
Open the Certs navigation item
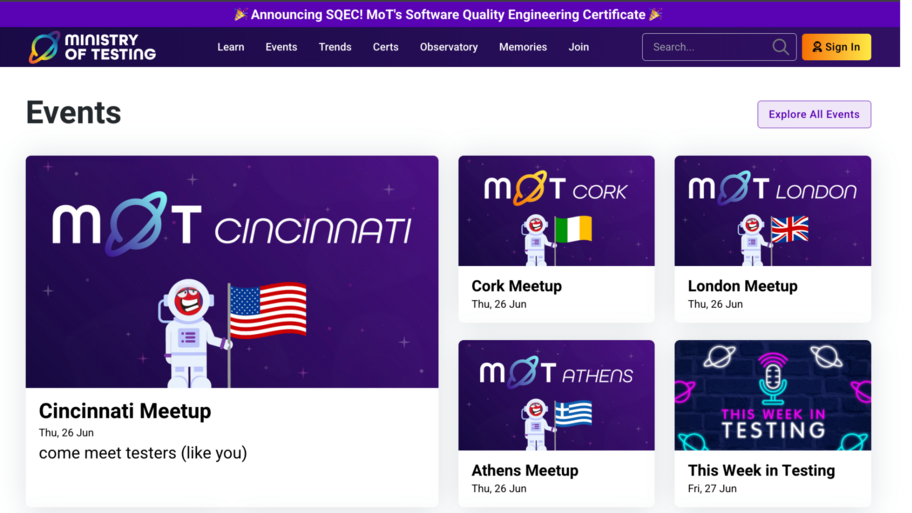pyautogui.click(x=386, y=47)
